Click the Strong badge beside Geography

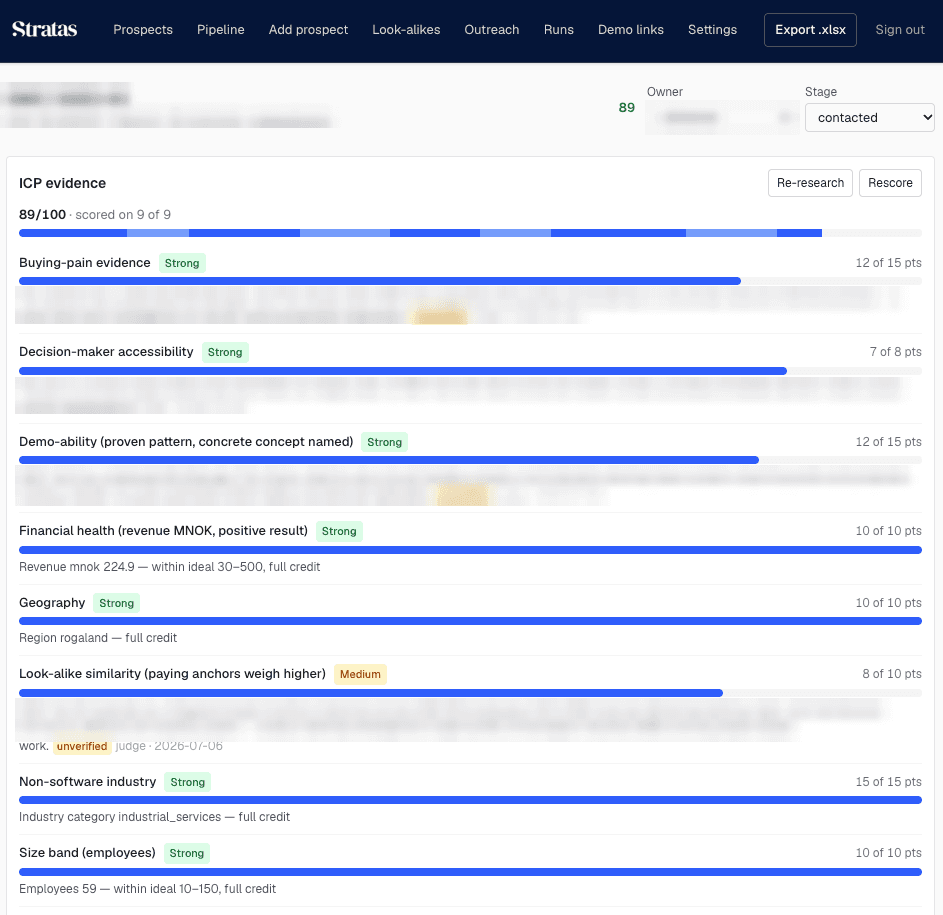[x=117, y=603]
